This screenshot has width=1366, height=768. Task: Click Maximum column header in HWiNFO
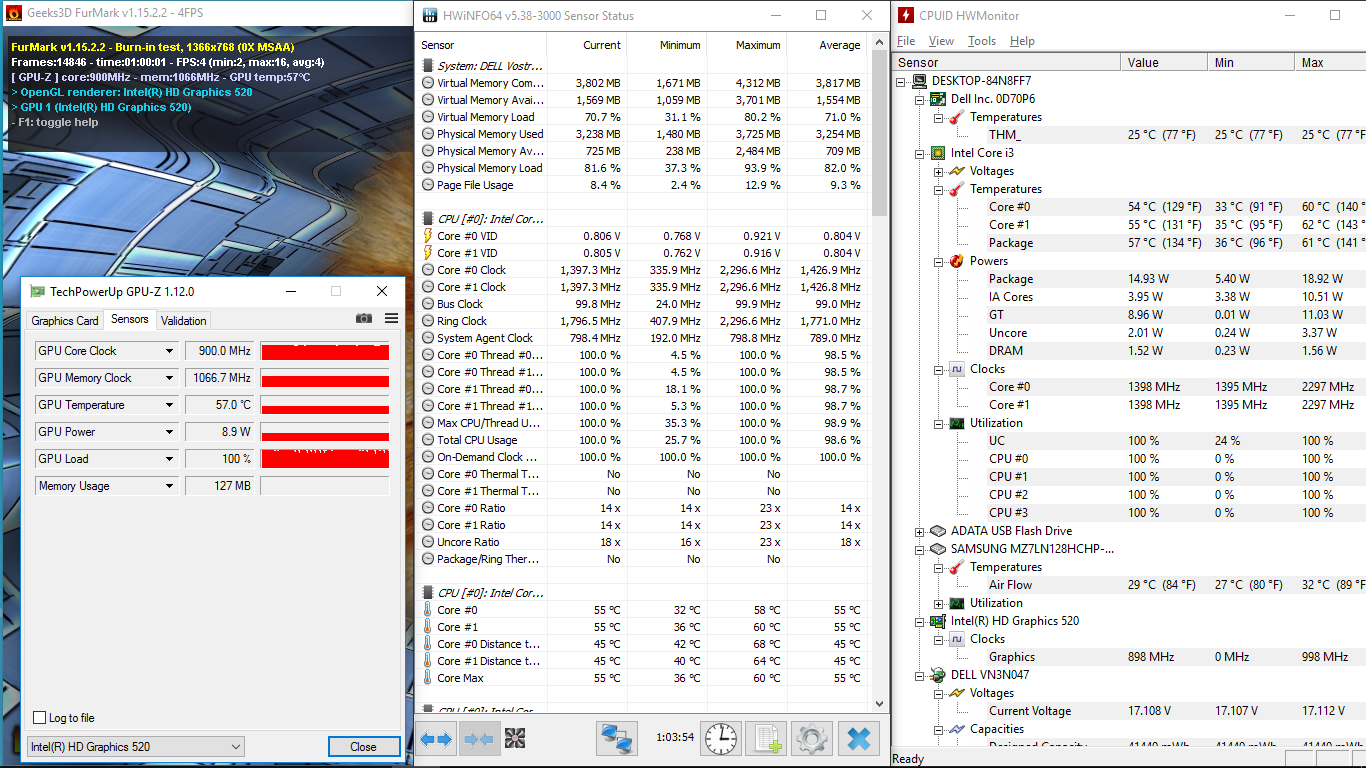coord(746,45)
